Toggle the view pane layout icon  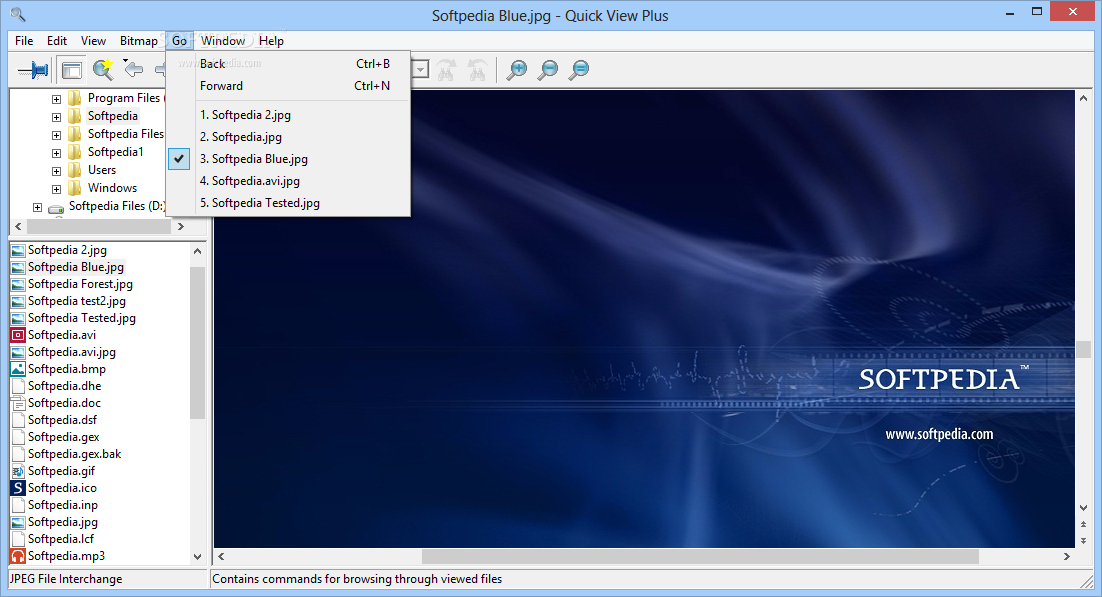[x=71, y=70]
